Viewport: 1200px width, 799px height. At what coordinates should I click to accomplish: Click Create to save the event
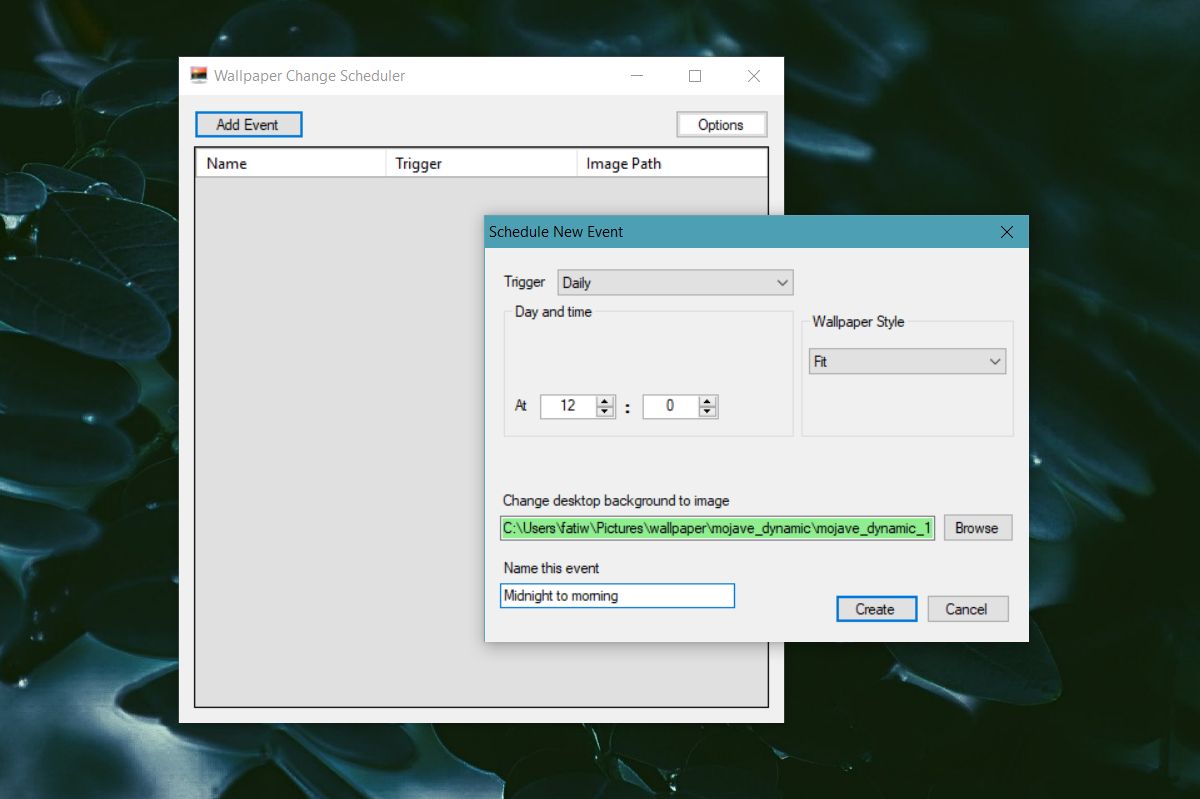point(876,609)
